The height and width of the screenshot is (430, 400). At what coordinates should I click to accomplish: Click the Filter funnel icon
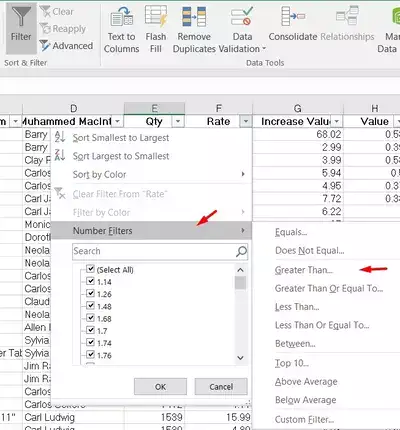(x=21, y=16)
